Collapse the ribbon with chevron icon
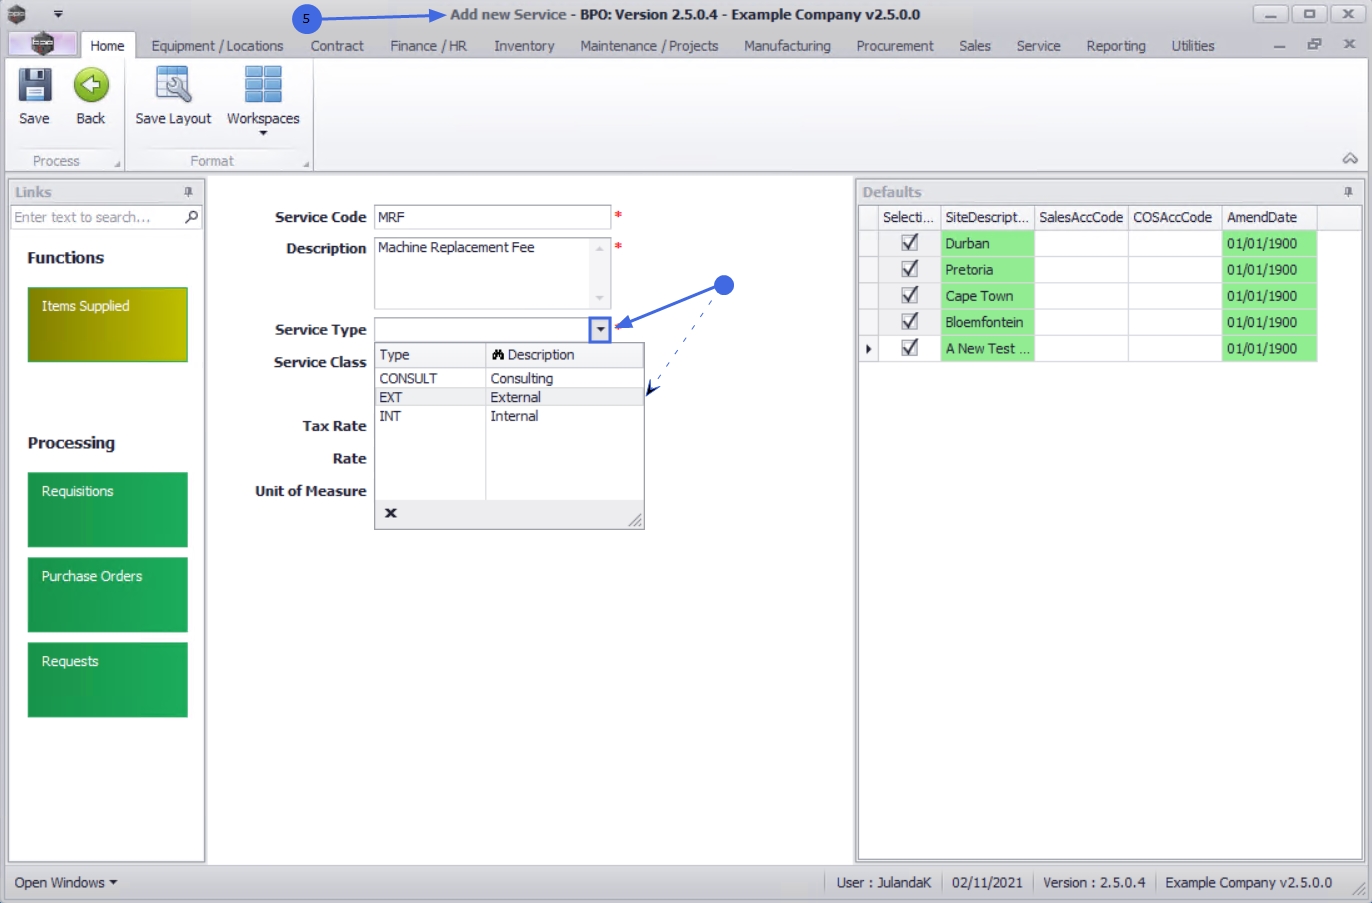1372x903 pixels. [1350, 159]
